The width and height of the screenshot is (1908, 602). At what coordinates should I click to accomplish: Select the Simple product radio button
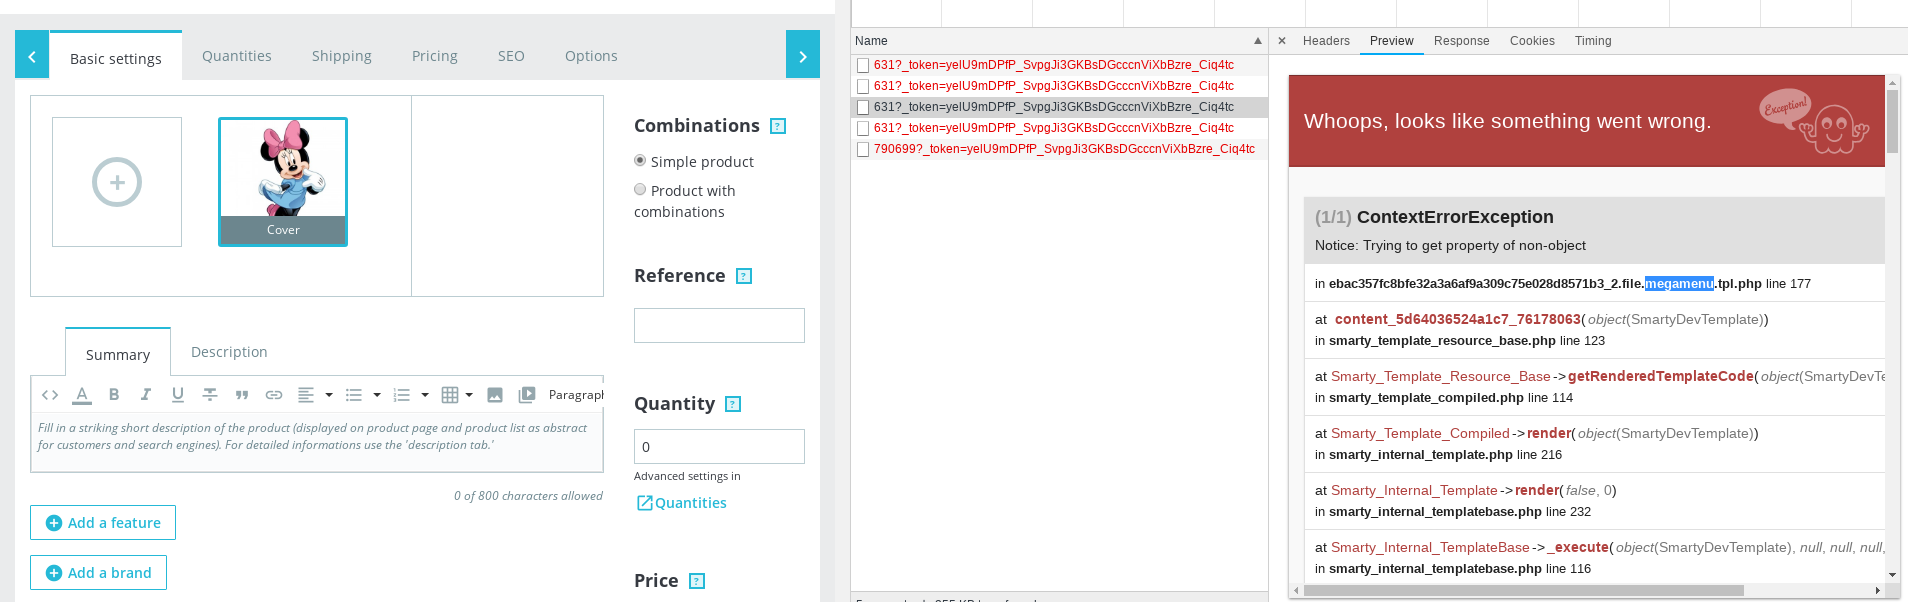[x=640, y=160]
